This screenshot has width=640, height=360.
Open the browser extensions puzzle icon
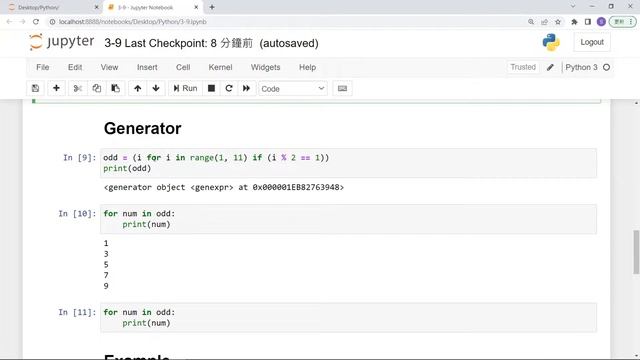(574, 22)
